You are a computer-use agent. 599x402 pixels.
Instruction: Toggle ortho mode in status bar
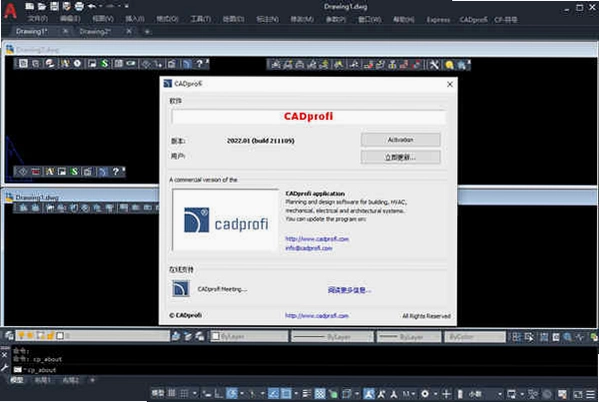click(x=219, y=394)
